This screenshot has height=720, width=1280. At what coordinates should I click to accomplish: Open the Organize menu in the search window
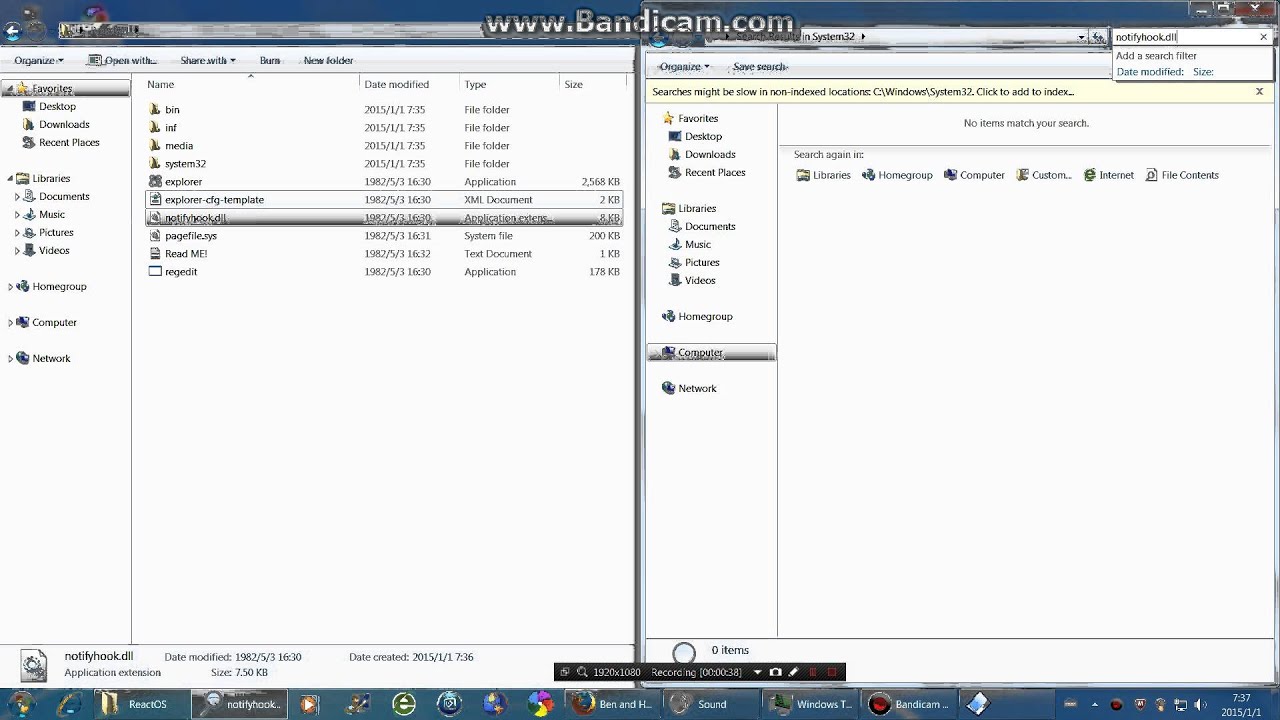point(684,67)
